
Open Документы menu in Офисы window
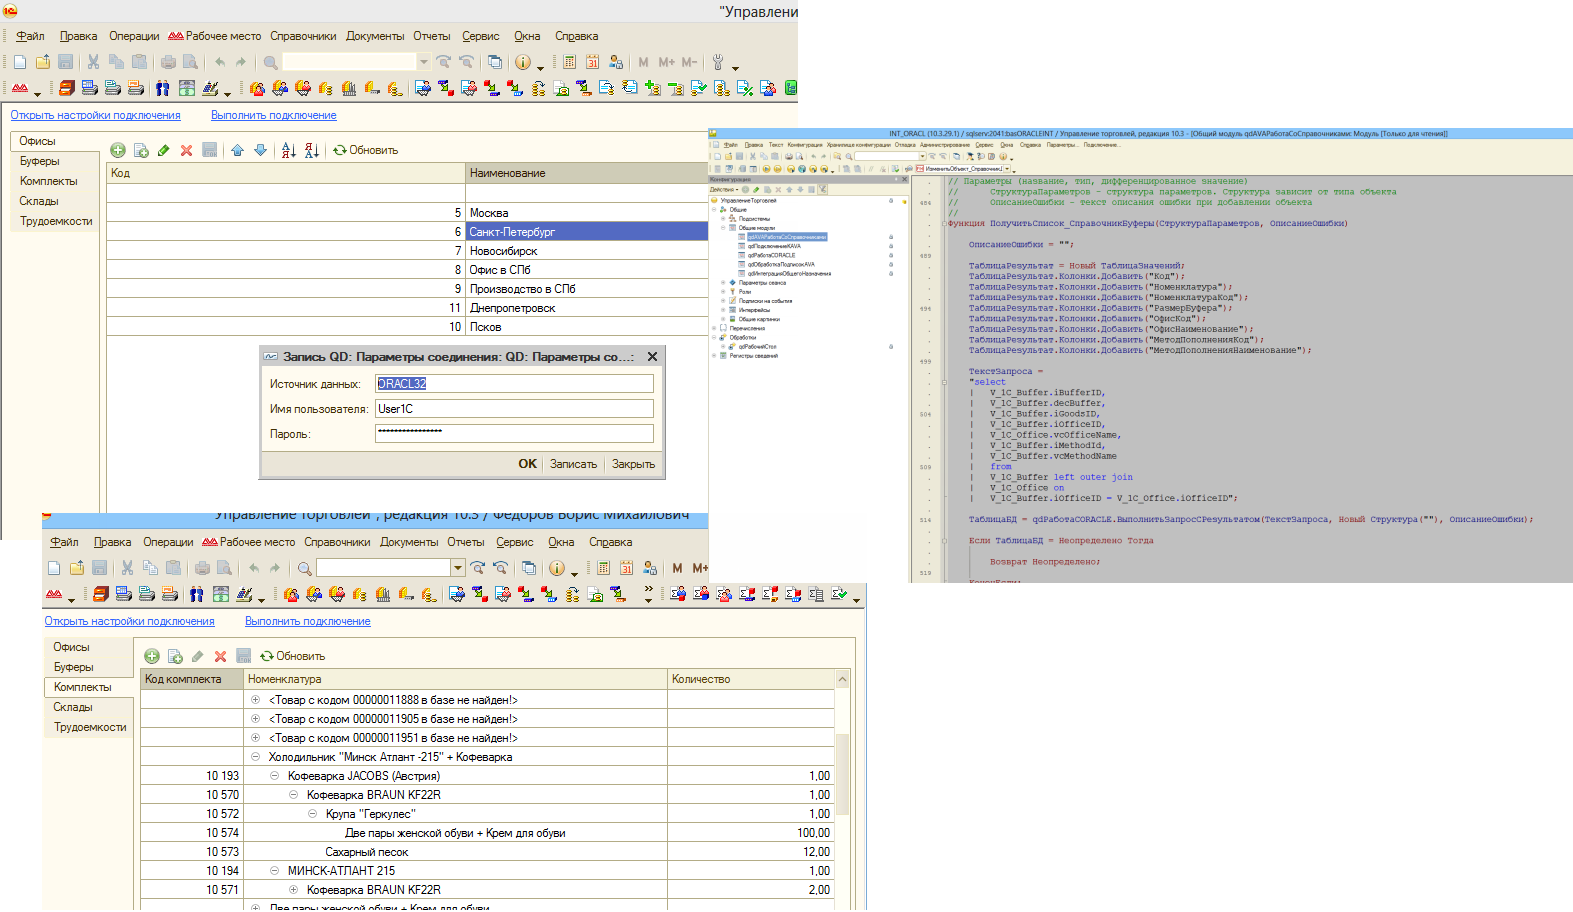point(375,36)
